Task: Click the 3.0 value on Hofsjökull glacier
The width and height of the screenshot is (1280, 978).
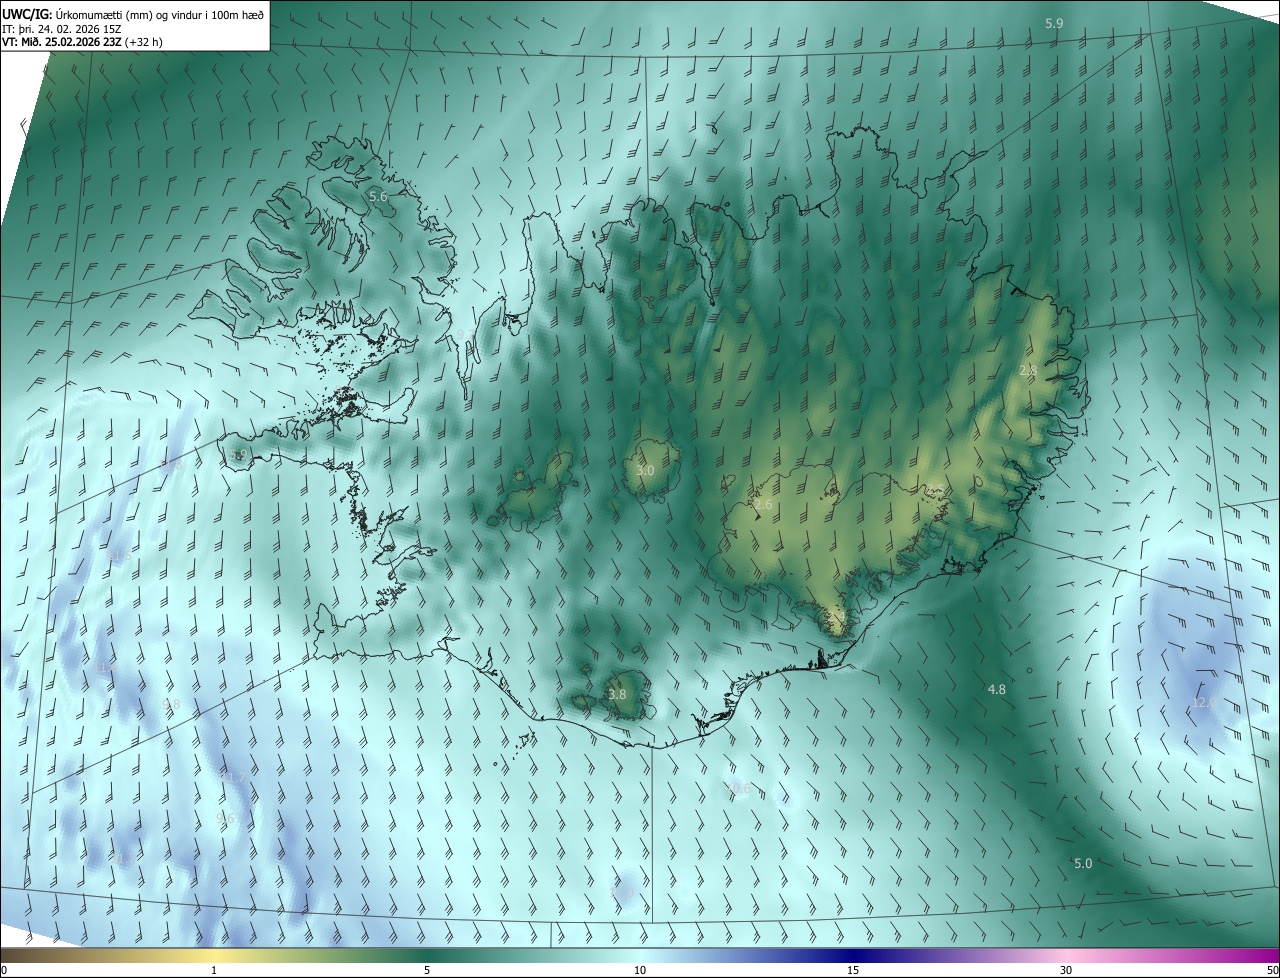Action: click(645, 470)
